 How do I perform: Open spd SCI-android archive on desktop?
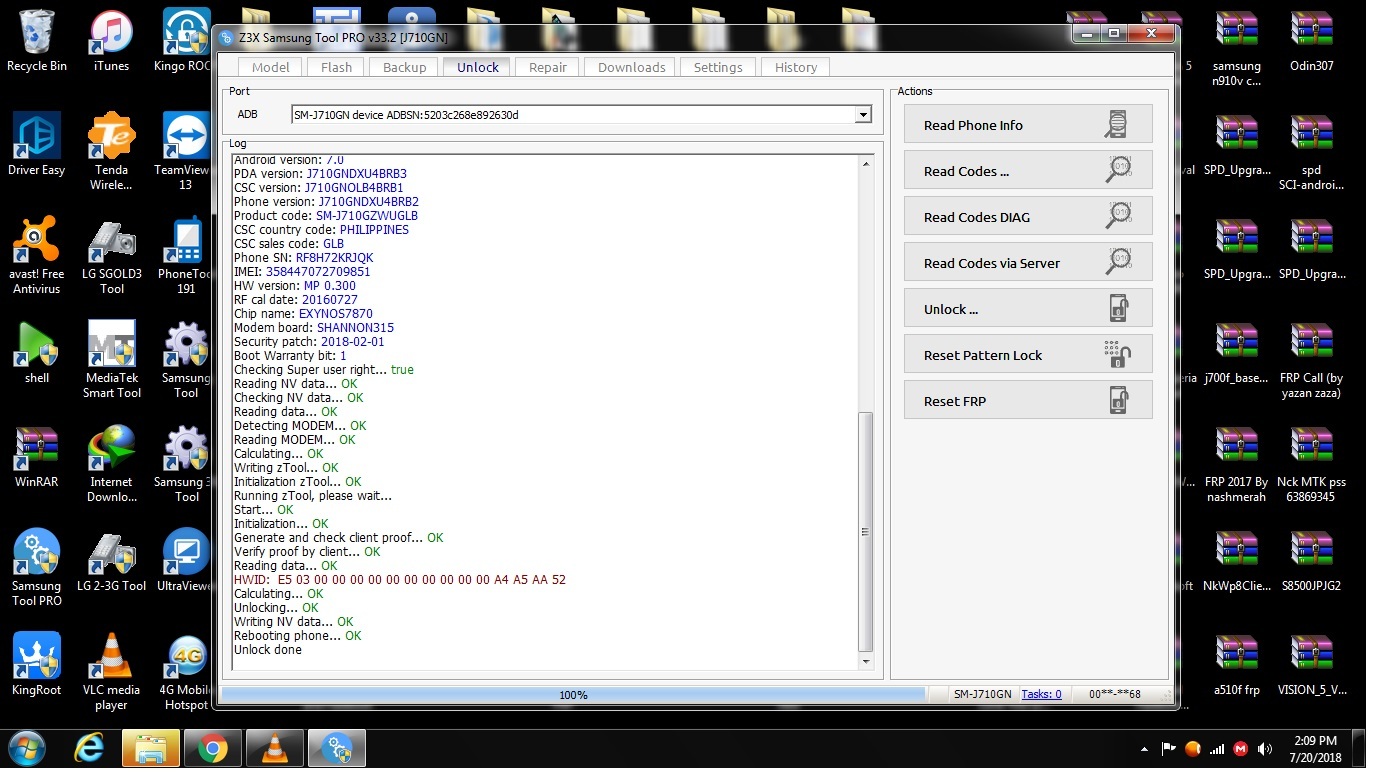1312,152
